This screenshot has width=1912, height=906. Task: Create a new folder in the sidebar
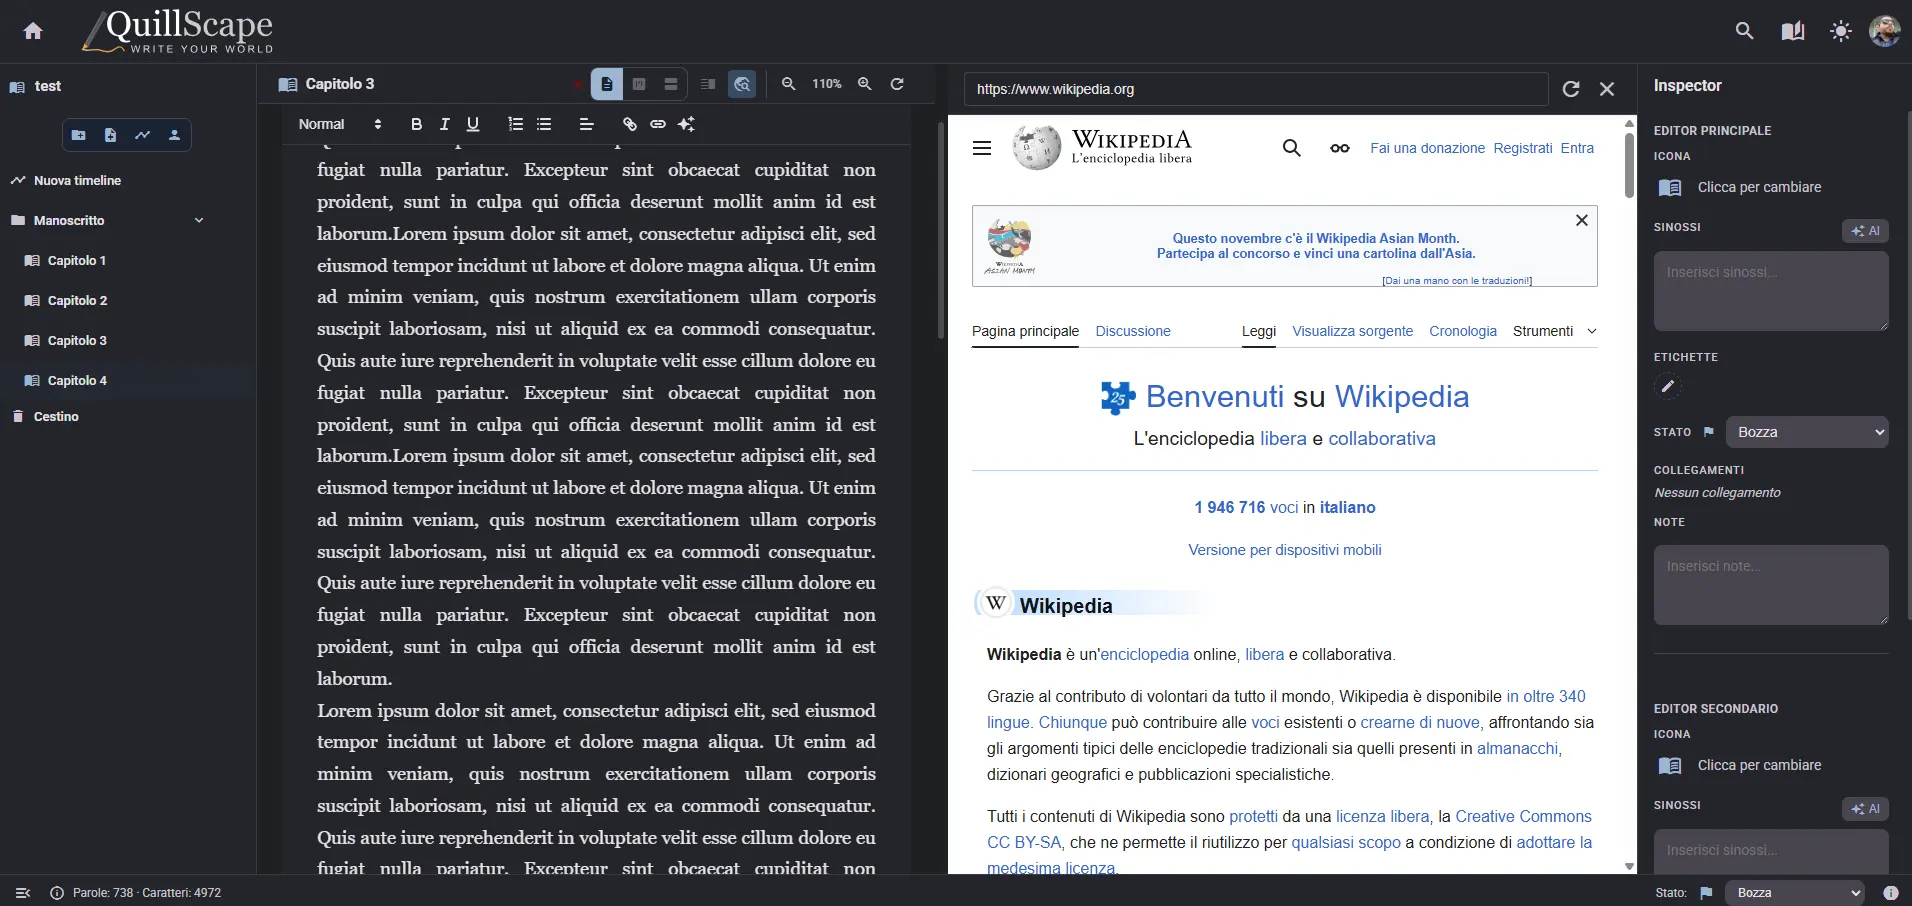point(78,135)
